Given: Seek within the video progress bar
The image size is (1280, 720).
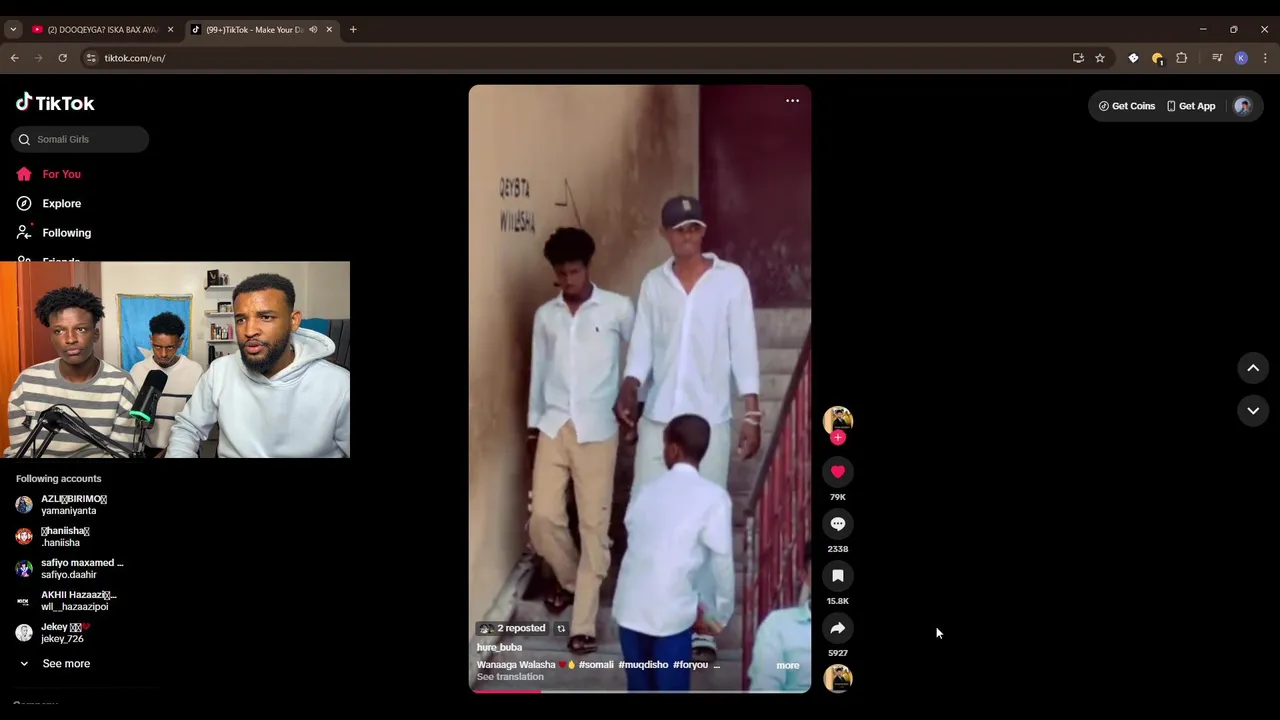Looking at the screenshot, I should click(640, 691).
